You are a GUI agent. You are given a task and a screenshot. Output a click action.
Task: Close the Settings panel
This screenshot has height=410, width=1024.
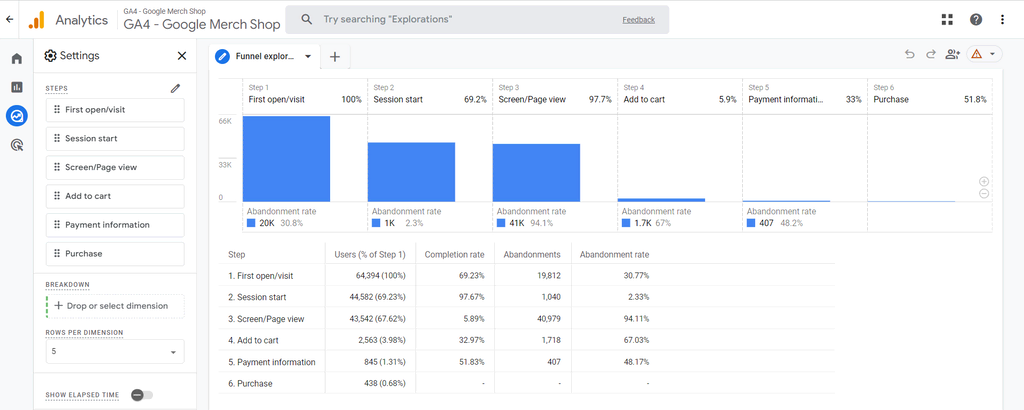181,56
